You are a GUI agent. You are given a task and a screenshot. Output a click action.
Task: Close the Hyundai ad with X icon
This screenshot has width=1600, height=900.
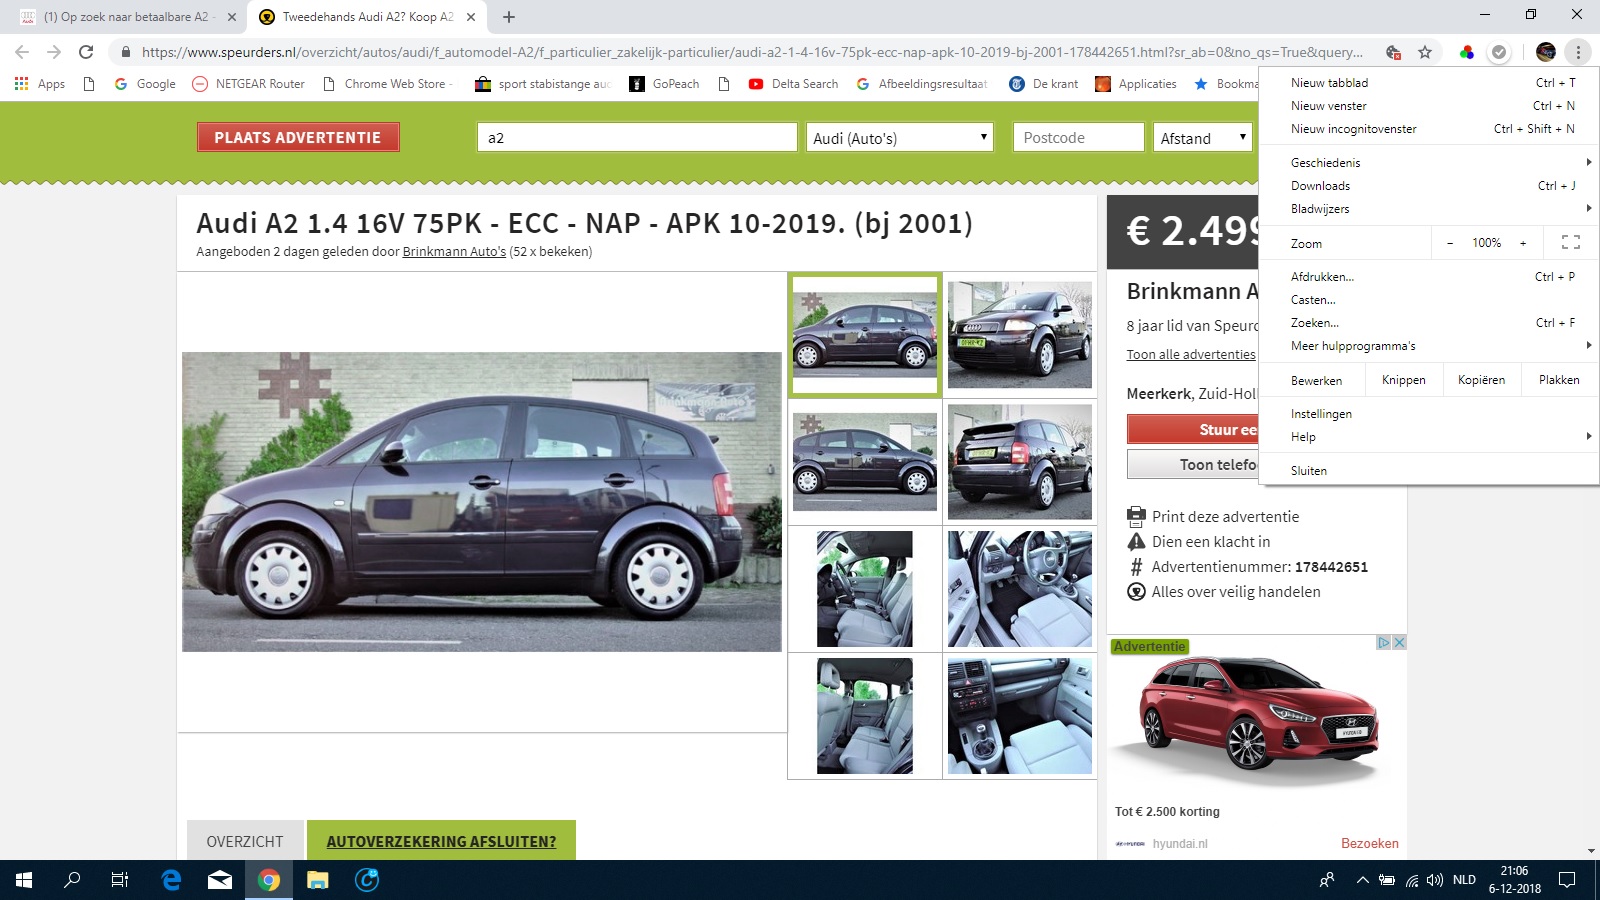[x=1400, y=643]
